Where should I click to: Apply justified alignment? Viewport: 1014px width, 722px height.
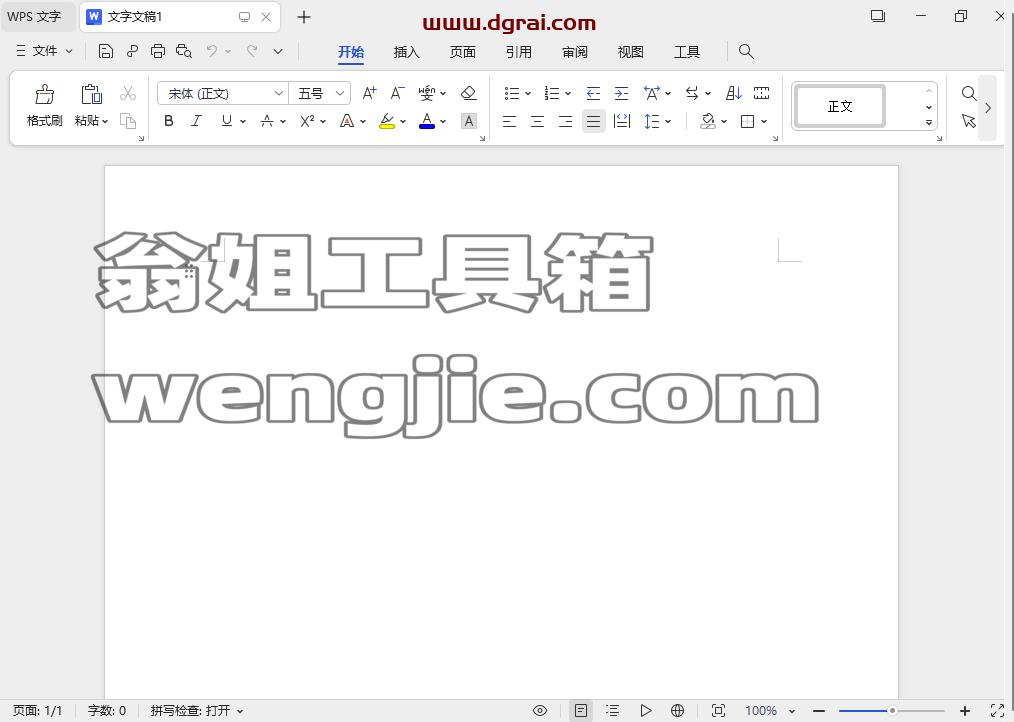[594, 121]
